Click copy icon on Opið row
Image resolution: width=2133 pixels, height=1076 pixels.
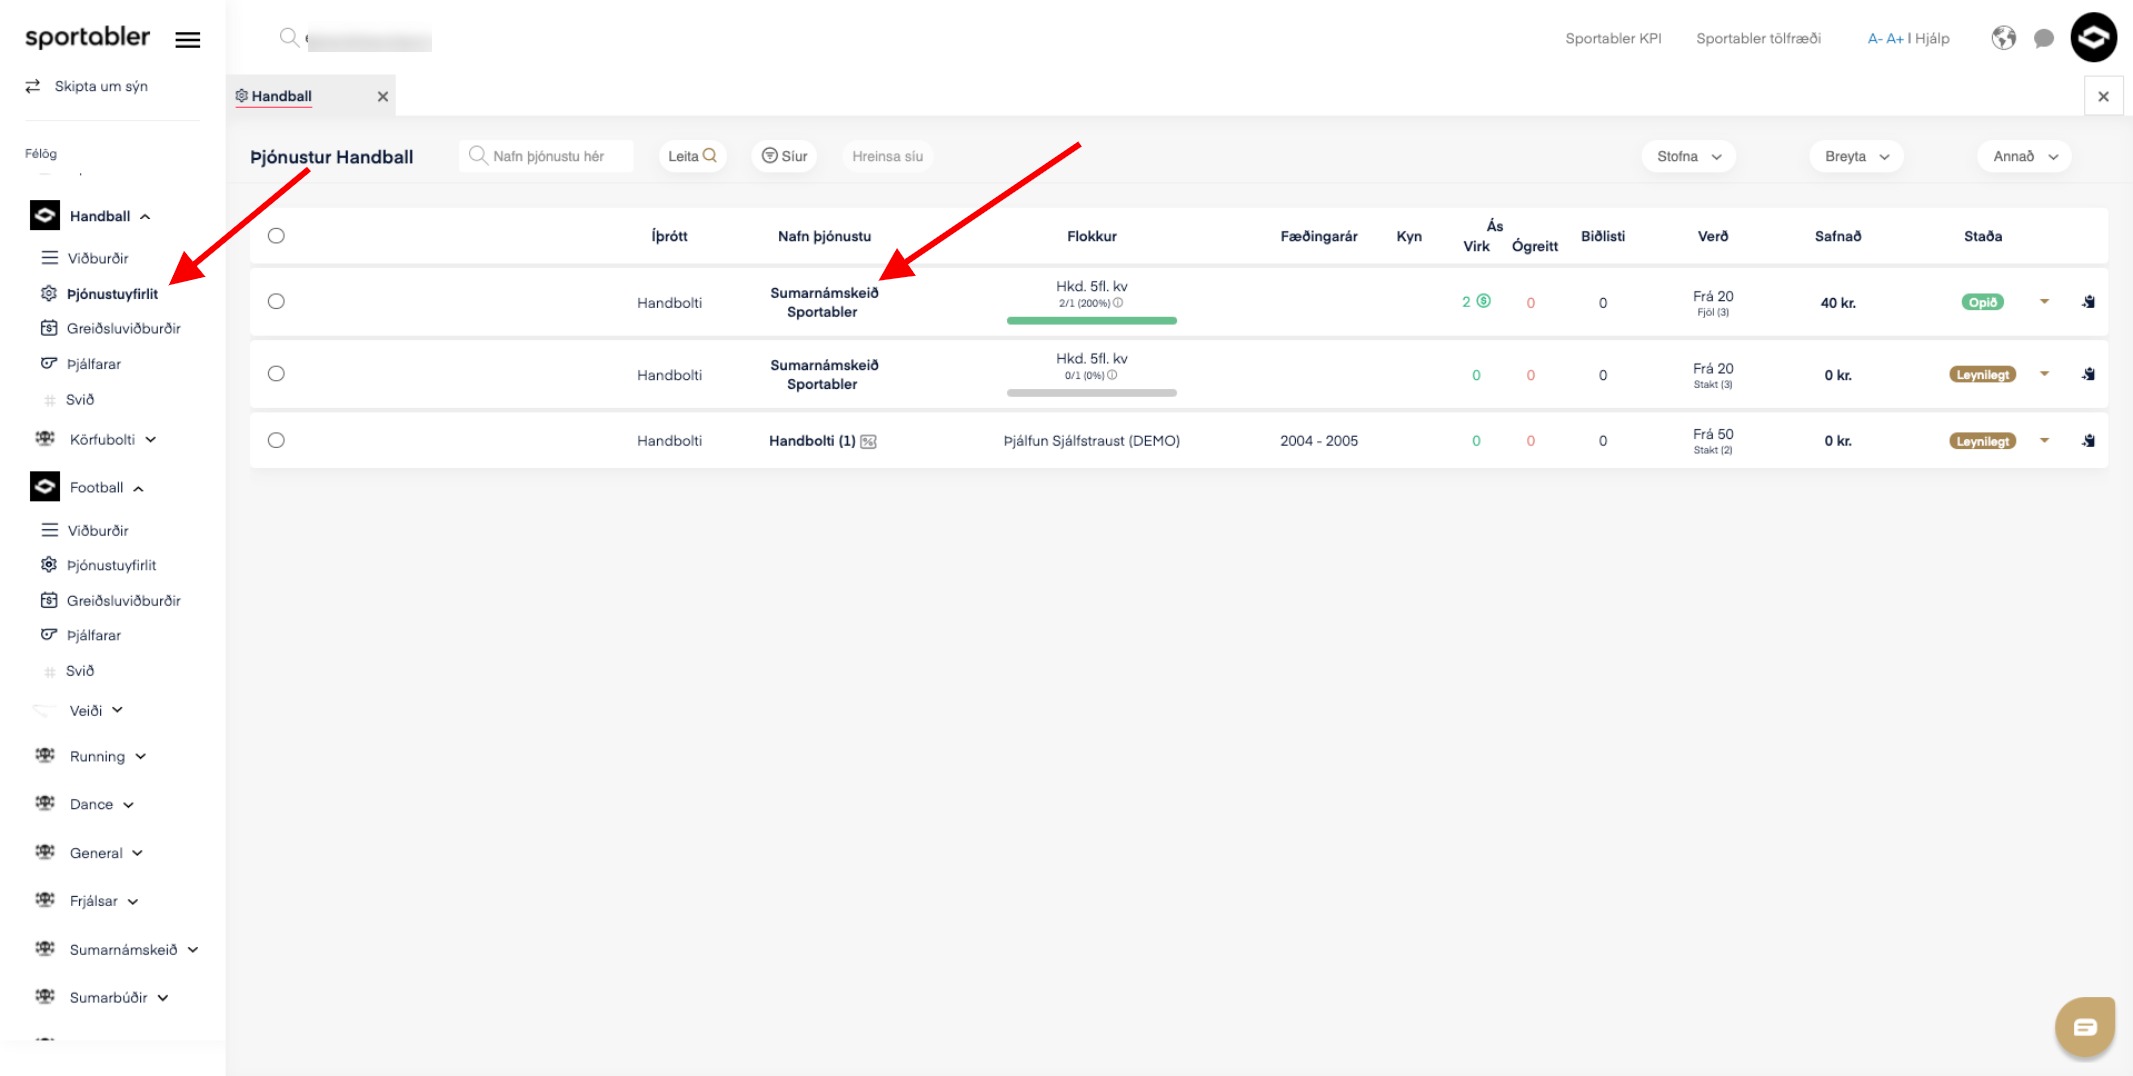pos(2089,302)
